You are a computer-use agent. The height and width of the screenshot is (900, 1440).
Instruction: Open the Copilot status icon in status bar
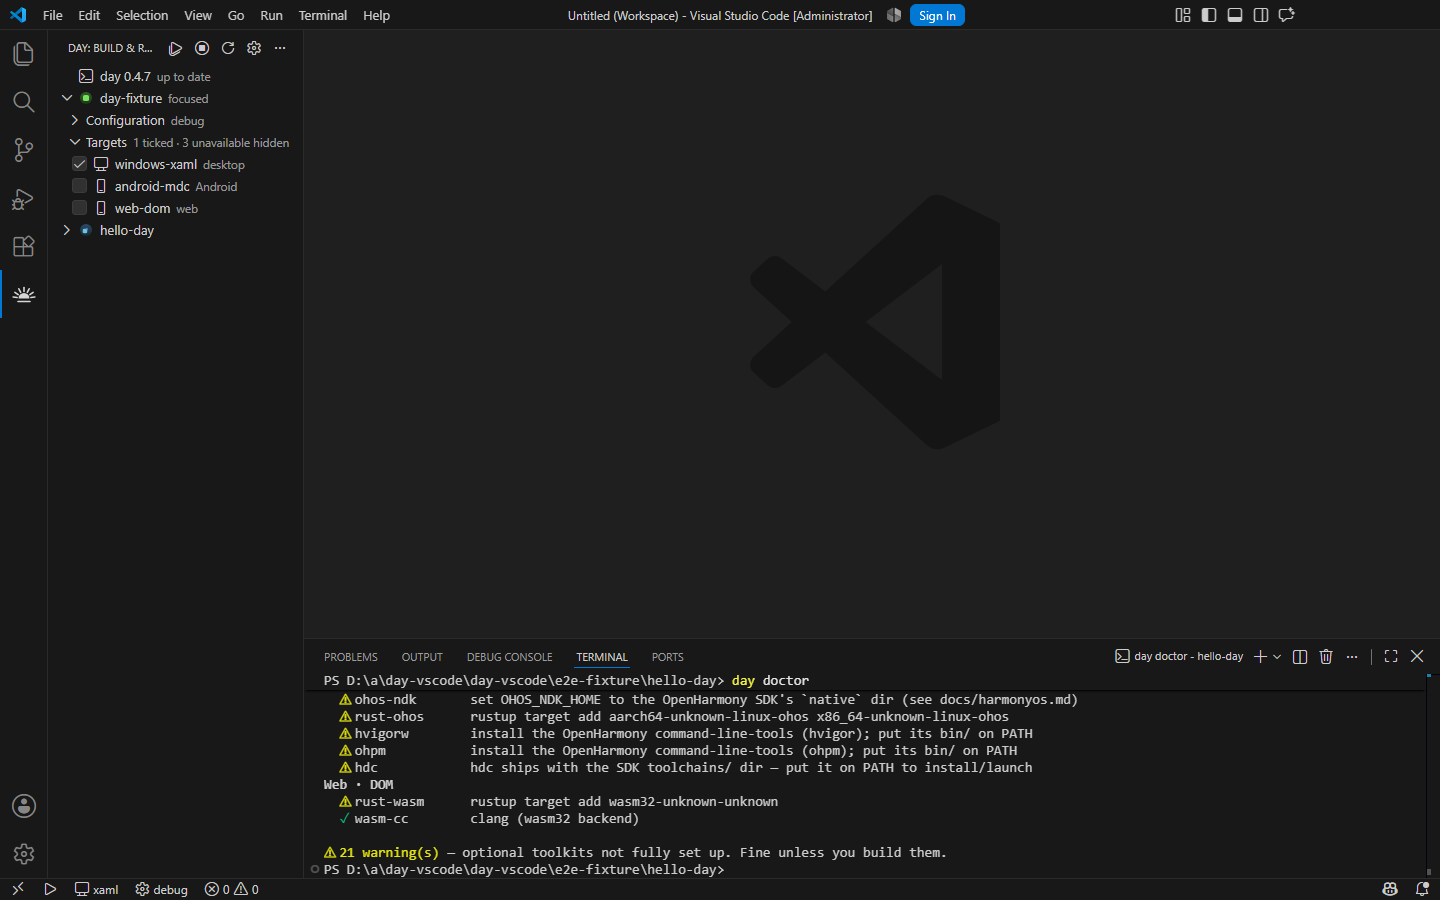tap(1390, 889)
